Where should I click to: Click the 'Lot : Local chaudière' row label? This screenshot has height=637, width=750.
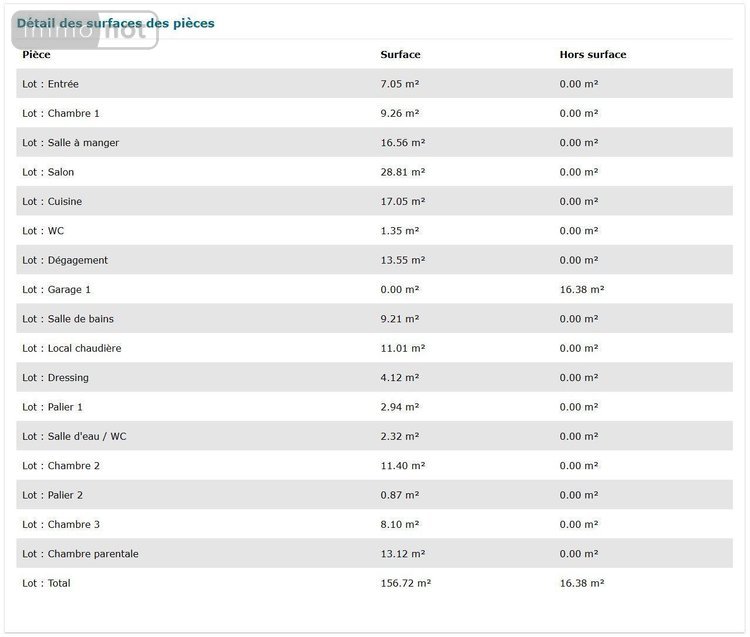point(72,348)
